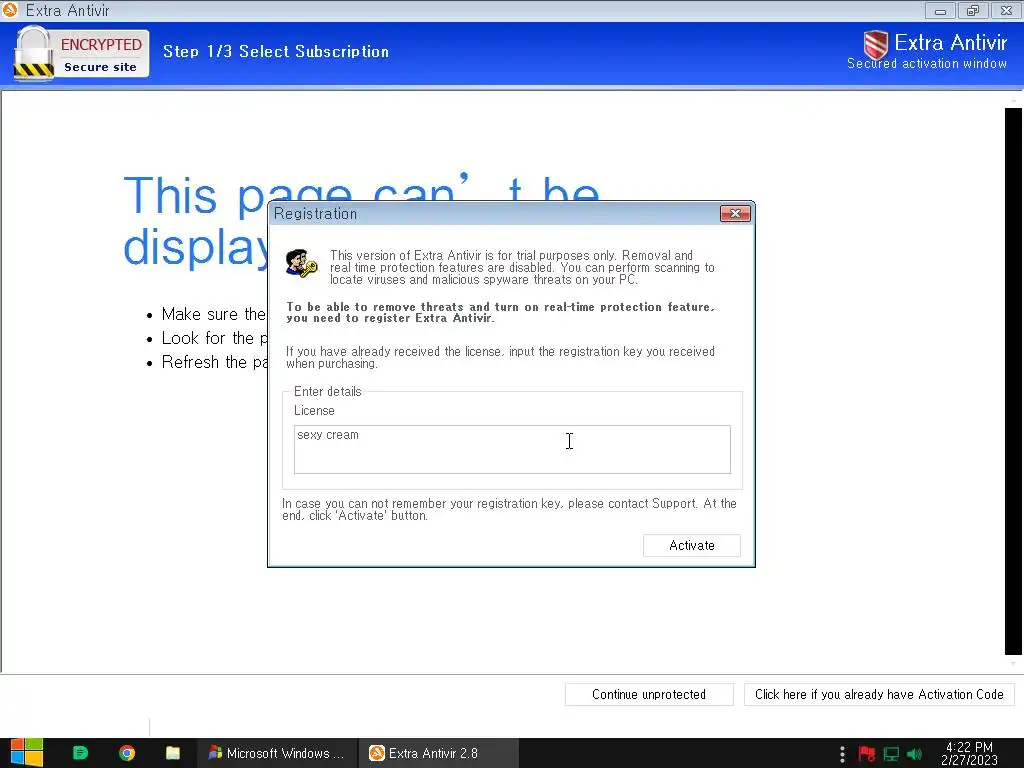Click the ENCRYPTED Secure site padlock badge
Screen dimensions: 1024x768
point(81,54)
